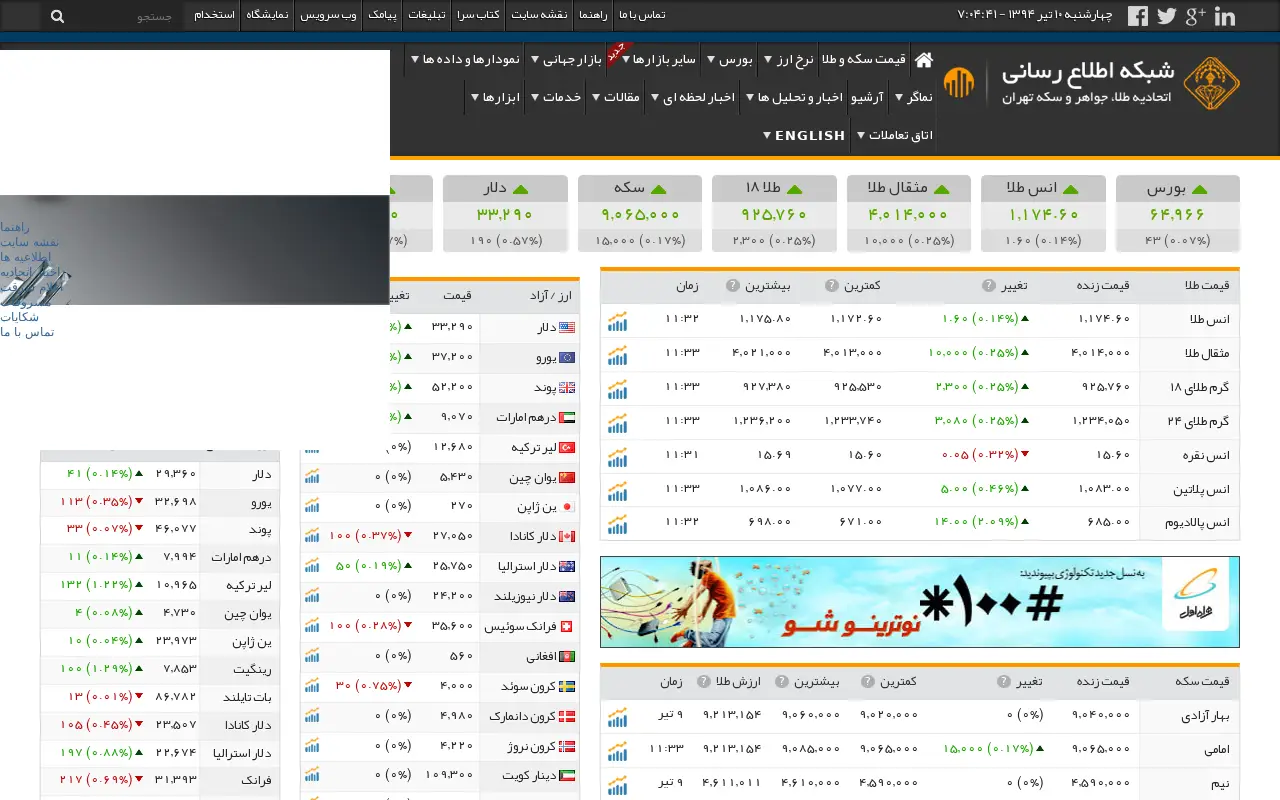This screenshot has height=800, width=1280.
Task: Open the LinkedIn social icon
Action: [1224, 16]
